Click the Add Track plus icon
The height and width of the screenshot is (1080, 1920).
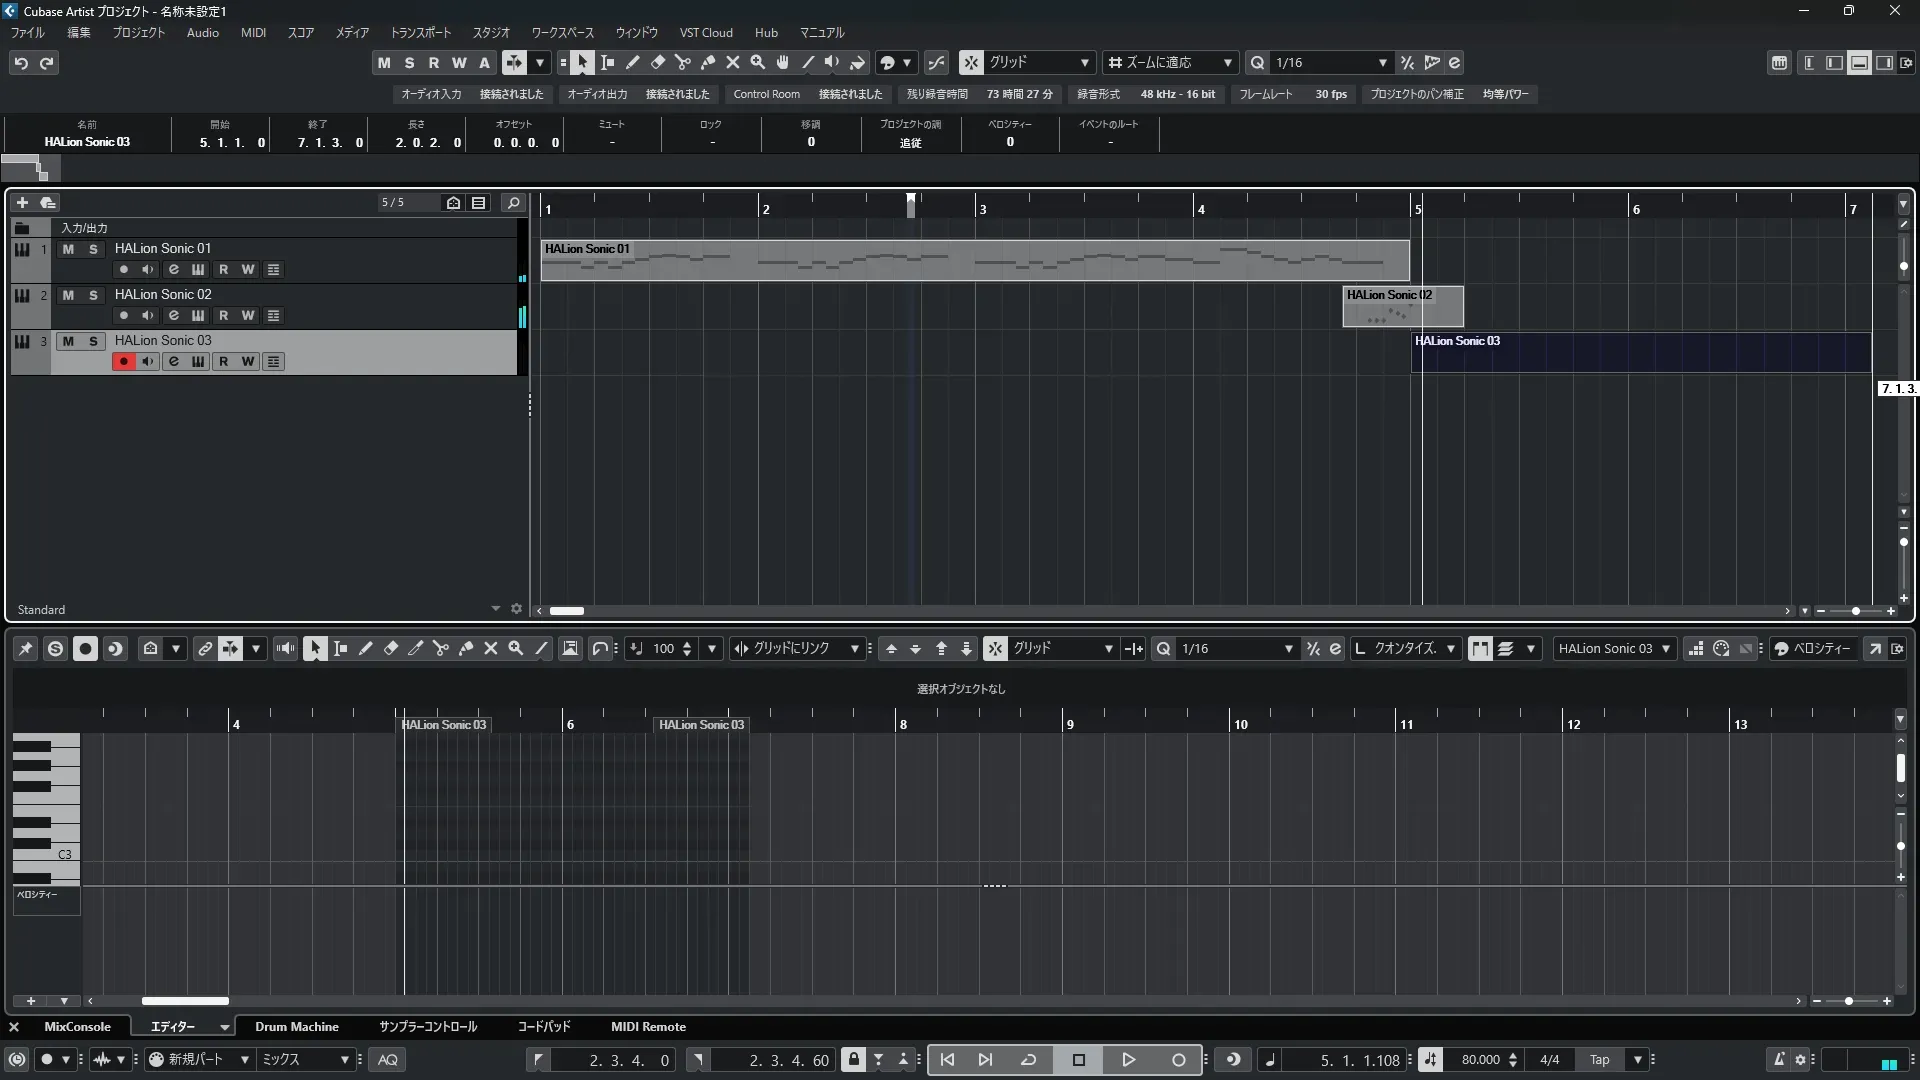22,203
